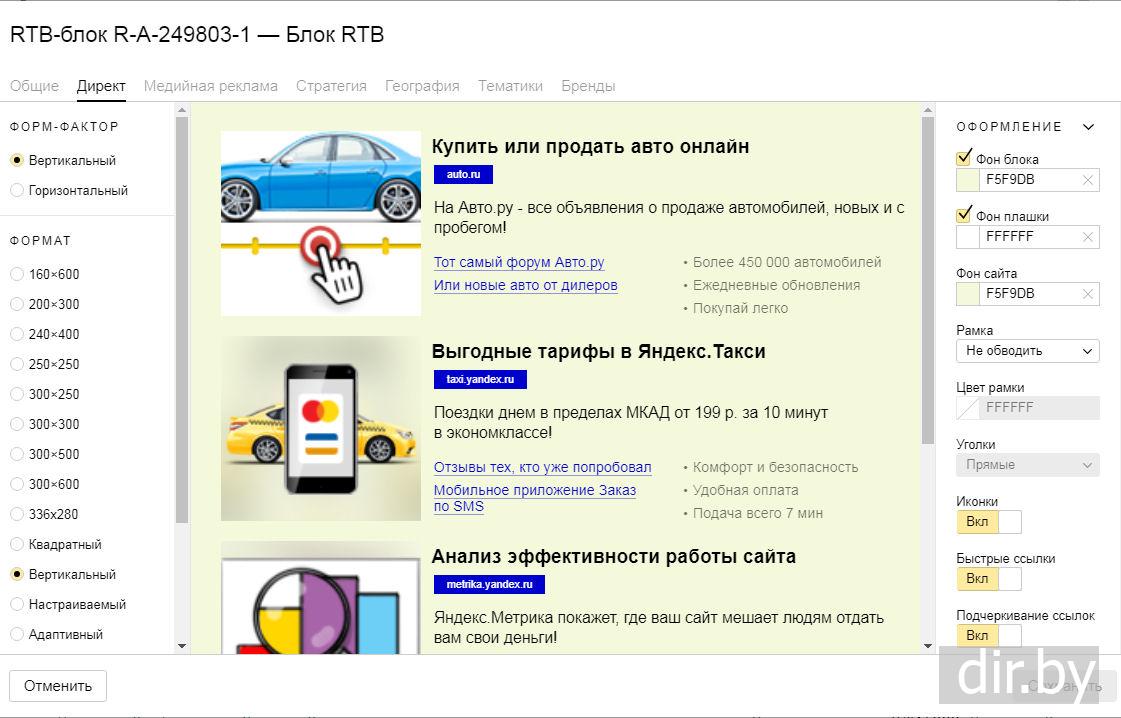The image size is (1121, 718).
Task: Uncheck the Фон блока checkbox
Action: pyautogui.click(x=965, y=158)
